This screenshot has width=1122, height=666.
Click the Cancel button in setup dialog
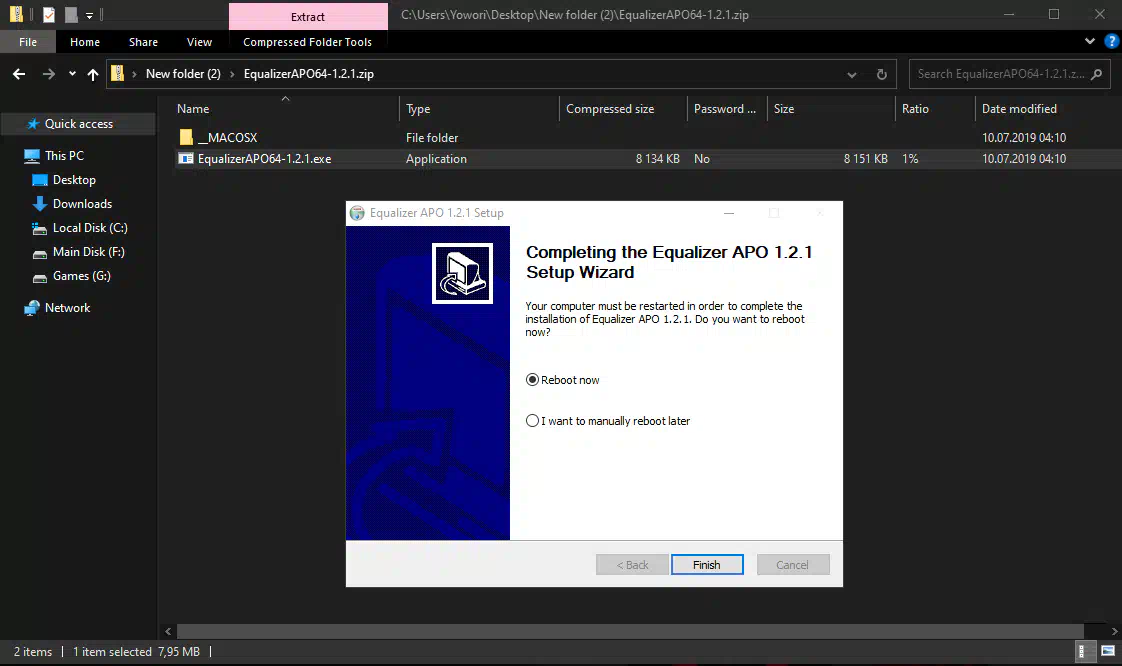tap(793, 564)
